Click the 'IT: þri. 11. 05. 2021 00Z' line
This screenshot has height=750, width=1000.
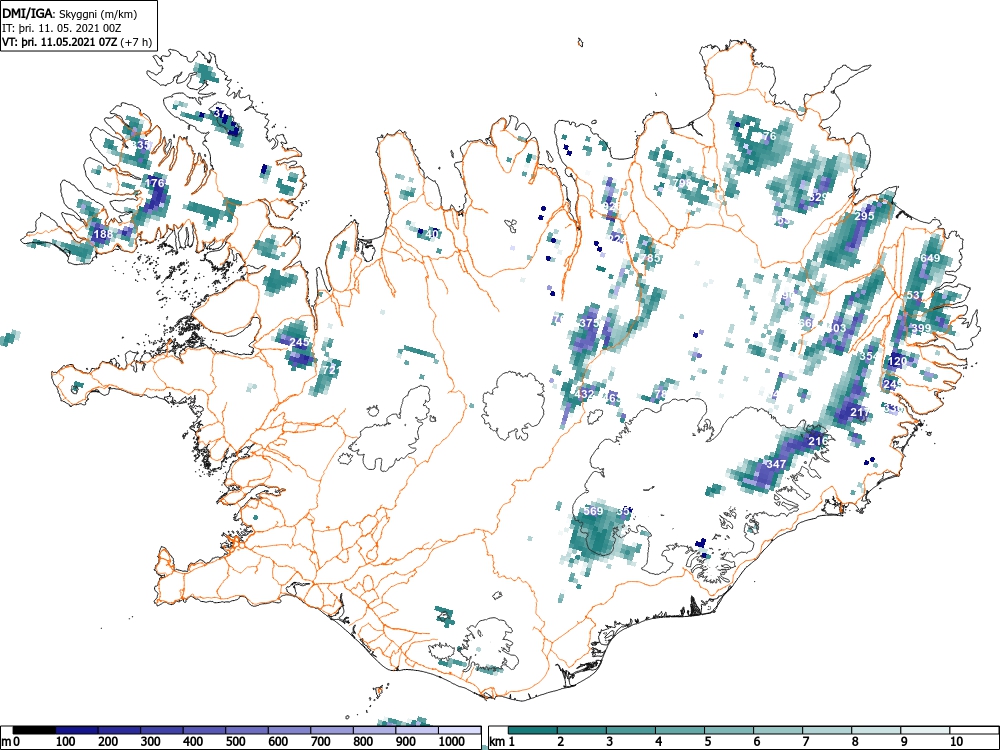click(x=62, y=28)
